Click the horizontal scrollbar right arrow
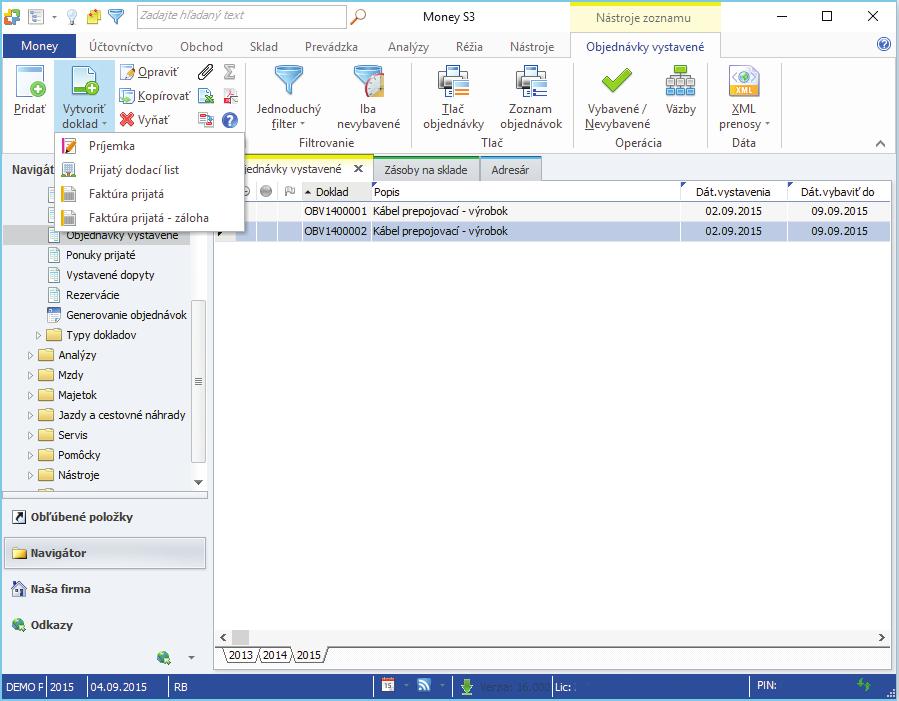This screenshot has height=701, width=899. click(881, 637)
